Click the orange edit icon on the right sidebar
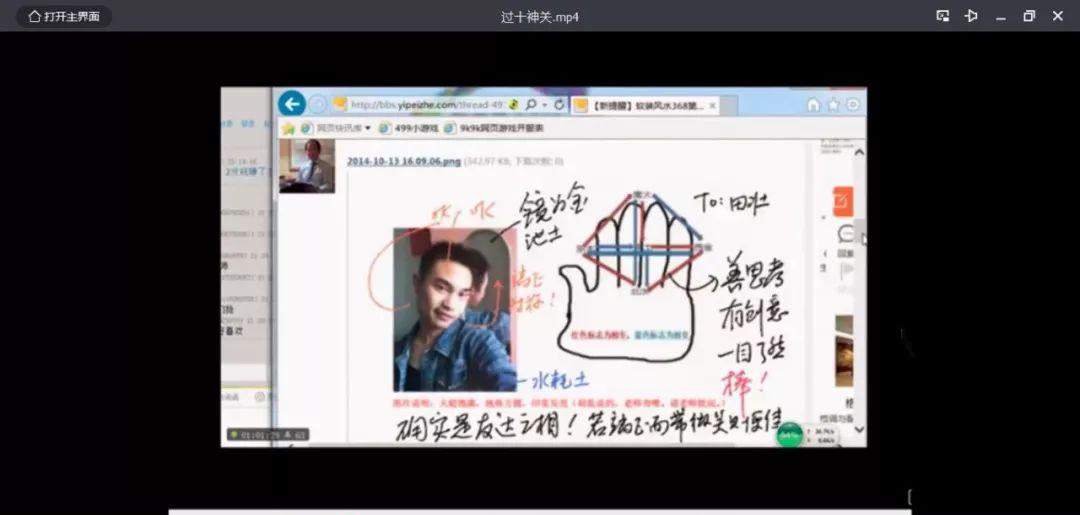Screen dimensions: 1080x515 pos(842,201)
